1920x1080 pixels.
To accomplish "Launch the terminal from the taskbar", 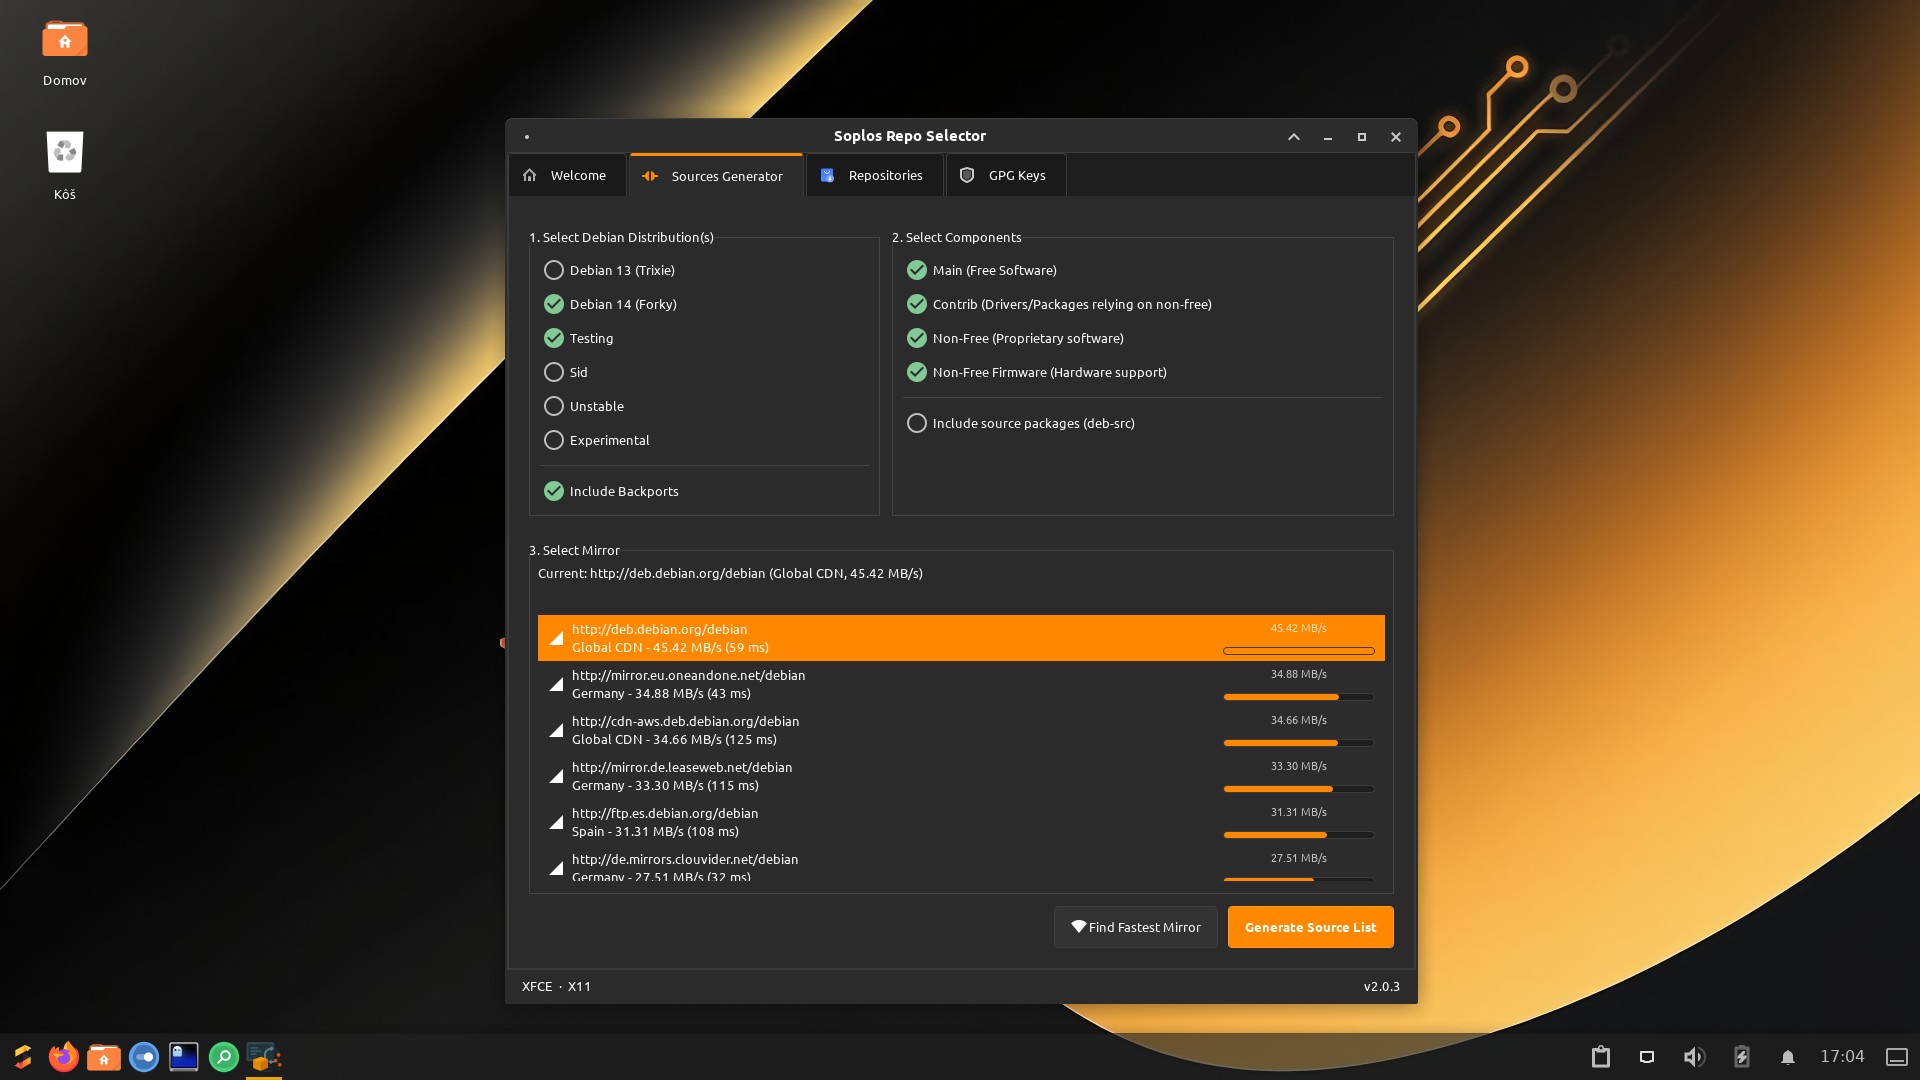I will click(x=184, y=1057).
